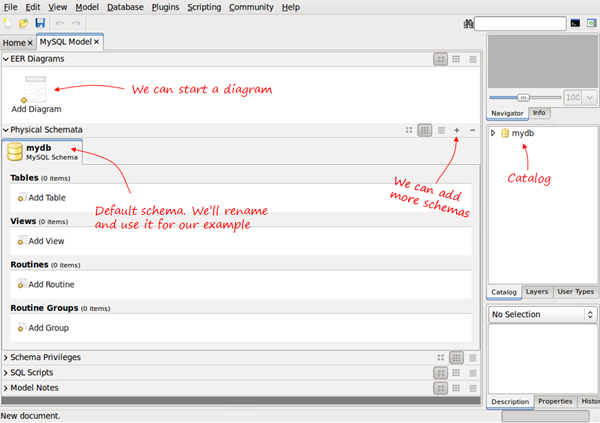Screen dimensions: 600x423
Task: Save the model with the floppy icon
Action: pos(40,23)
